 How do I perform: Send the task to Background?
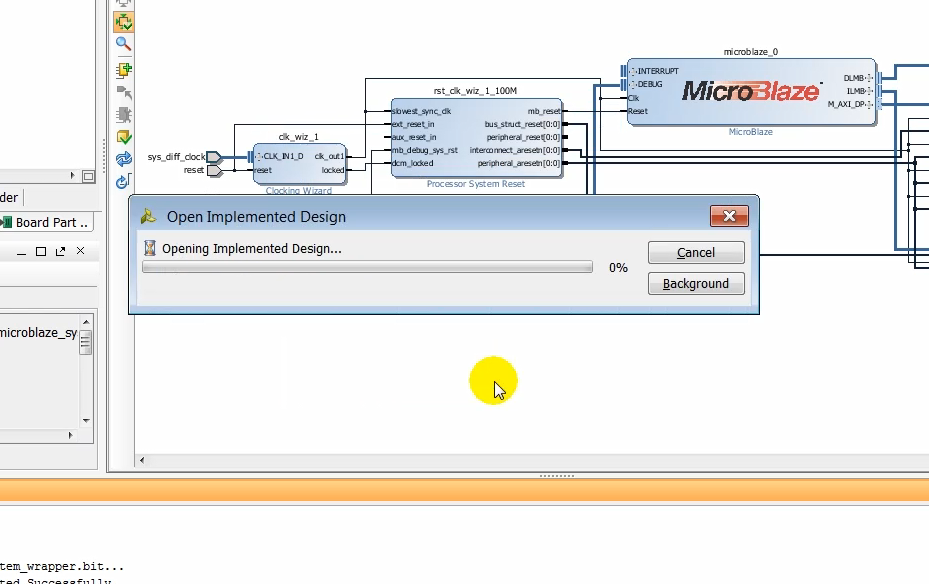pos(695,284)
